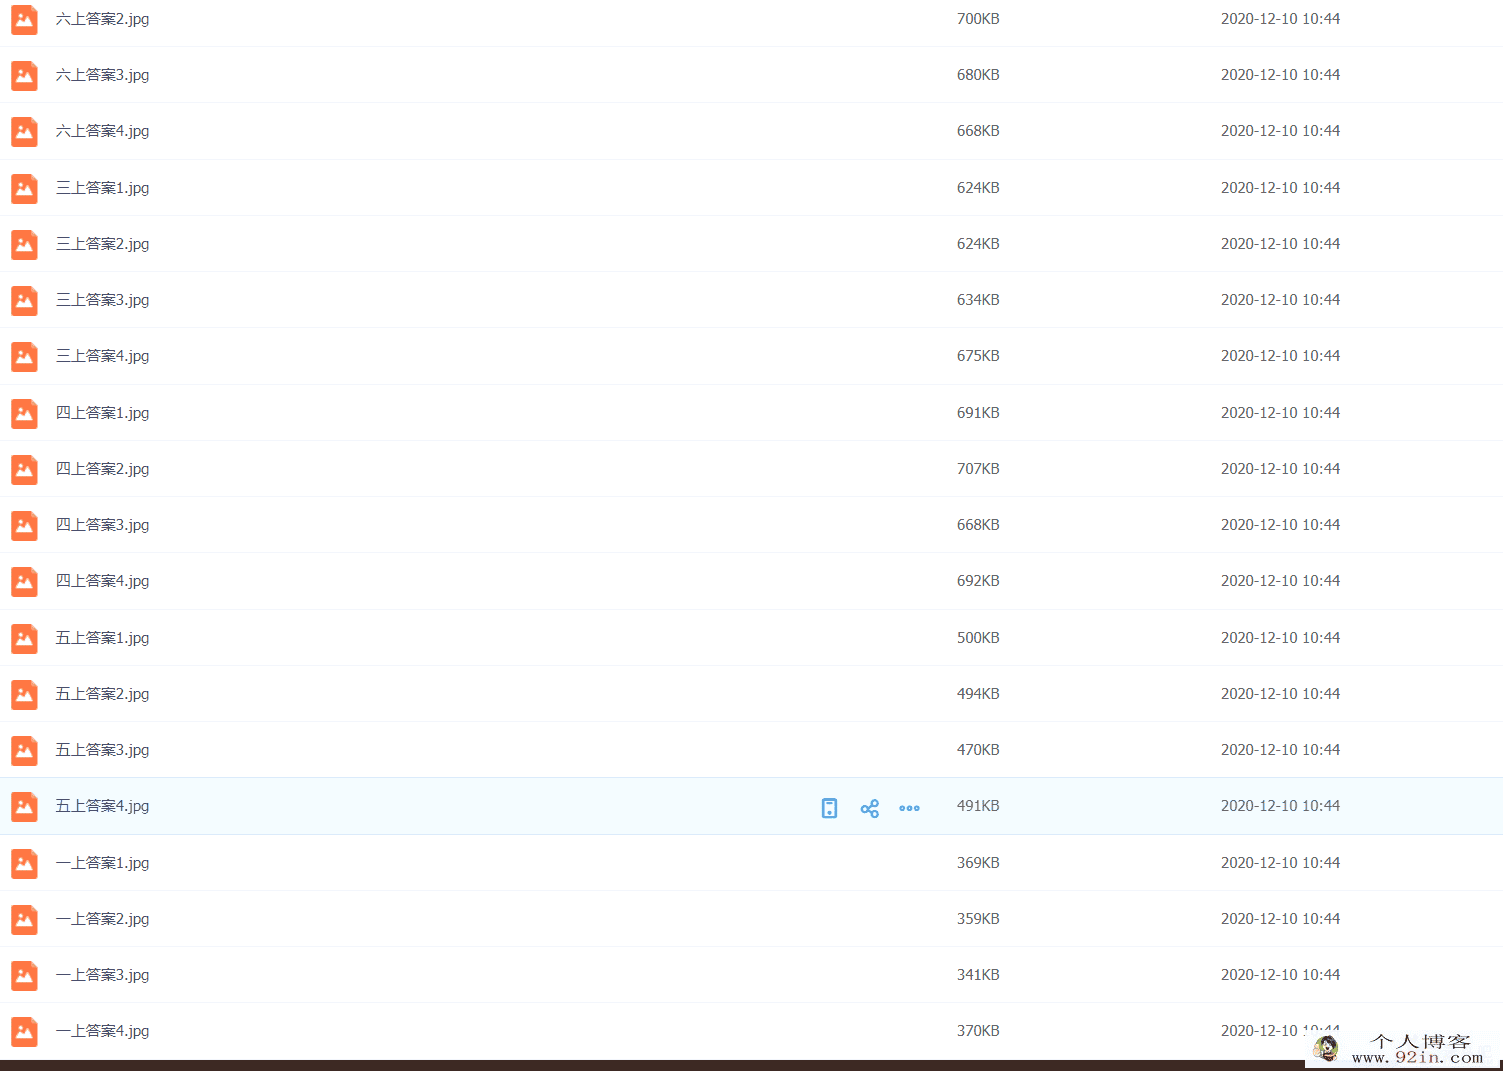1503x1071 pixels.
Task: Click image icon for 六上答案2.jpg
Action: point(24,19)
